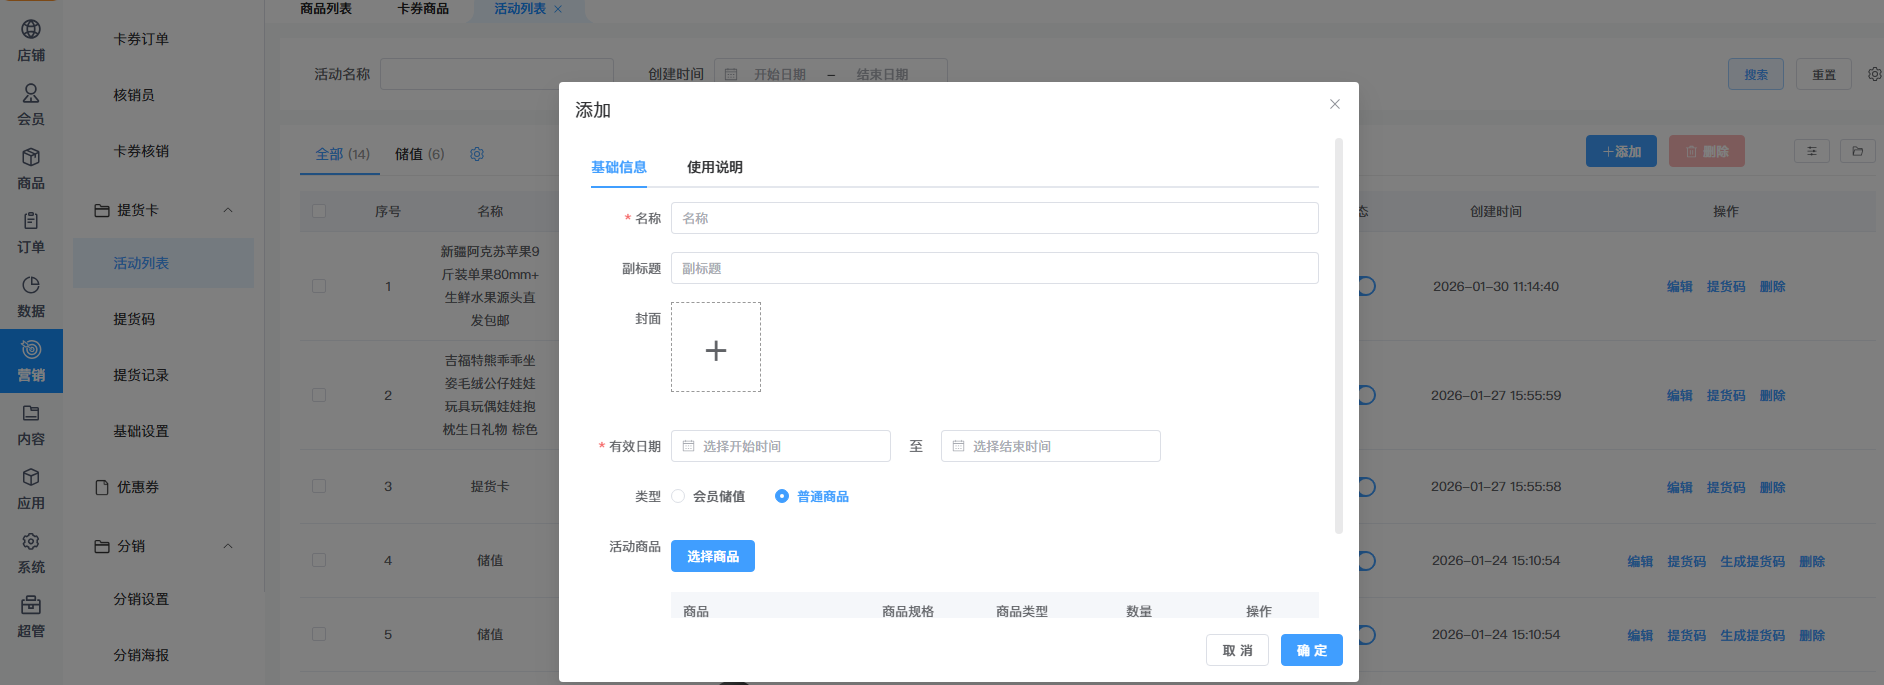Open the 应用 apps sidebar icon

click(x=31, y=488)
